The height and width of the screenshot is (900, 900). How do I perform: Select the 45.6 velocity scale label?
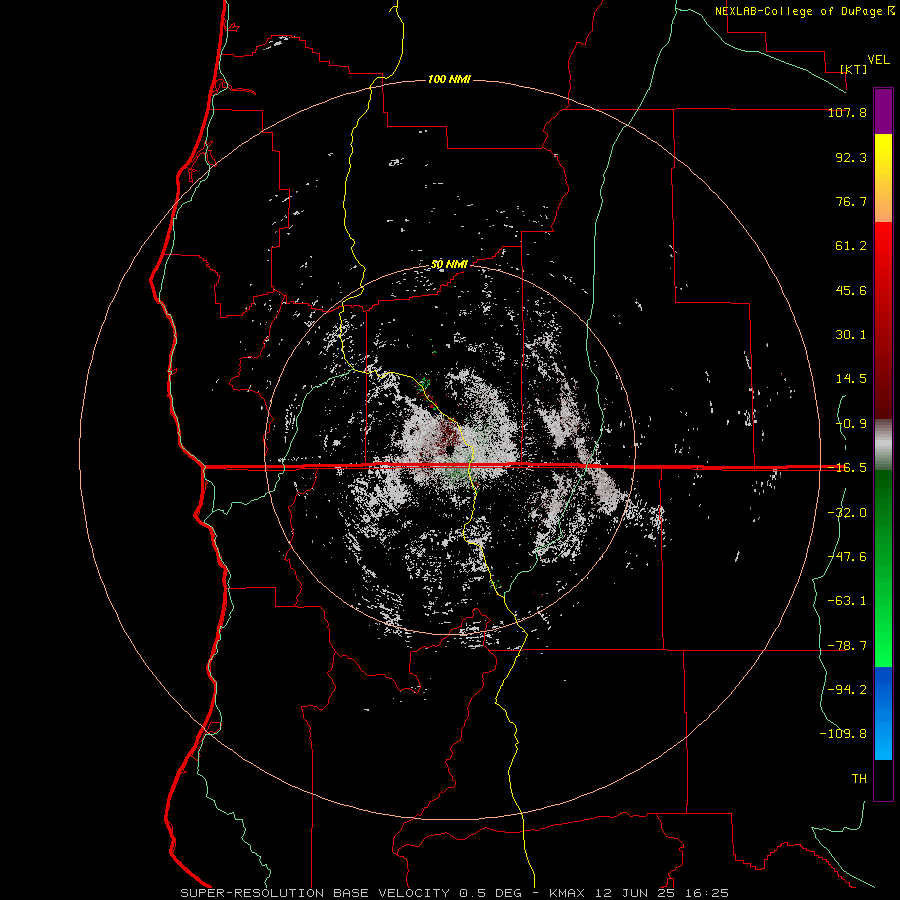(851, 290)
